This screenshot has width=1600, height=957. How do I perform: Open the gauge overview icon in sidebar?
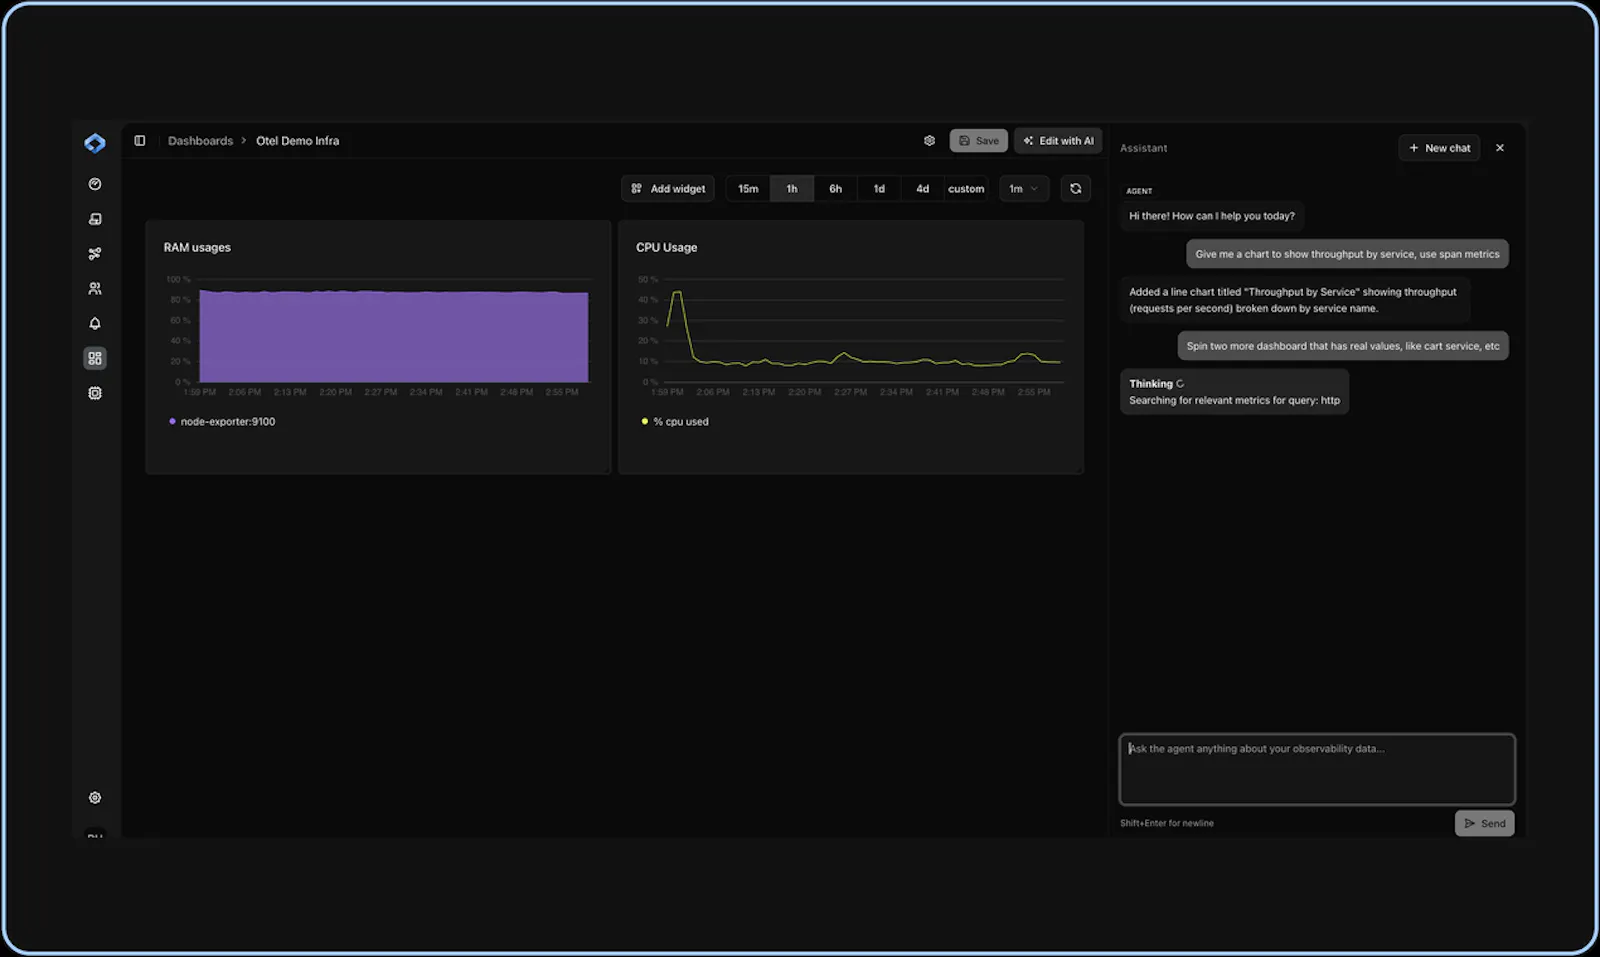(95, 184)
